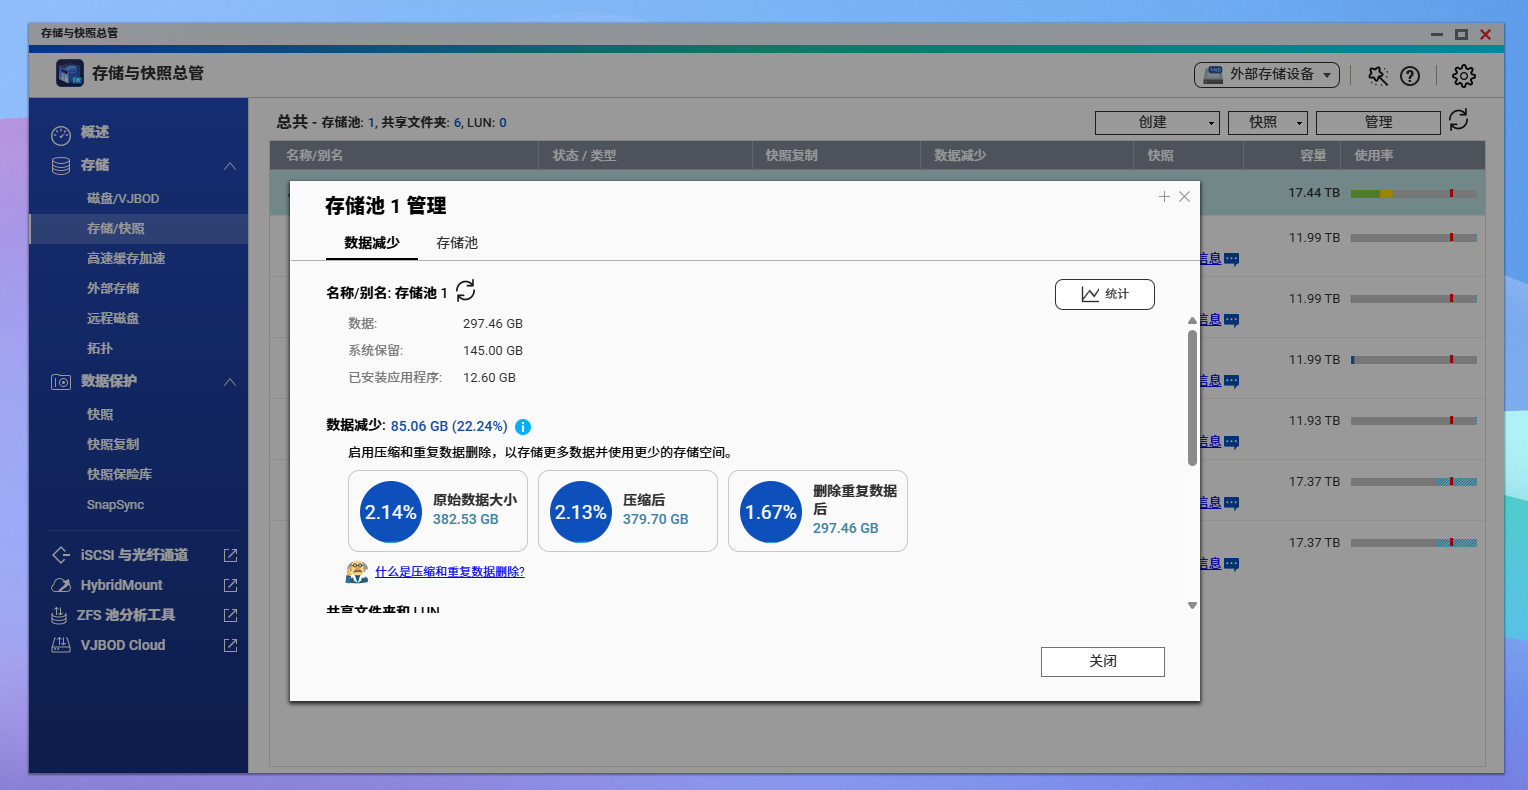Expand the 创建 dropdown menu
1528x790 pixels.
(x=1157, y=122)
